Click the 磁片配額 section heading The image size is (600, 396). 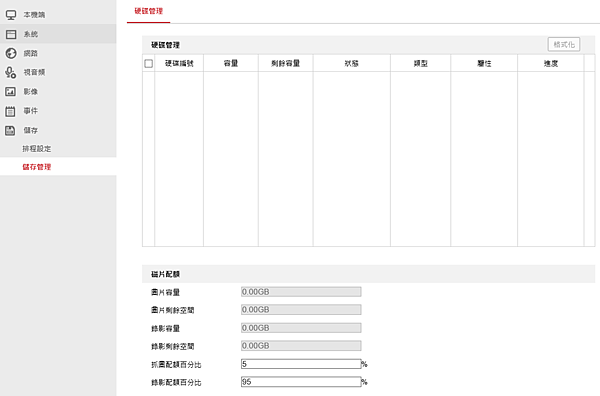tap(165, 274)
